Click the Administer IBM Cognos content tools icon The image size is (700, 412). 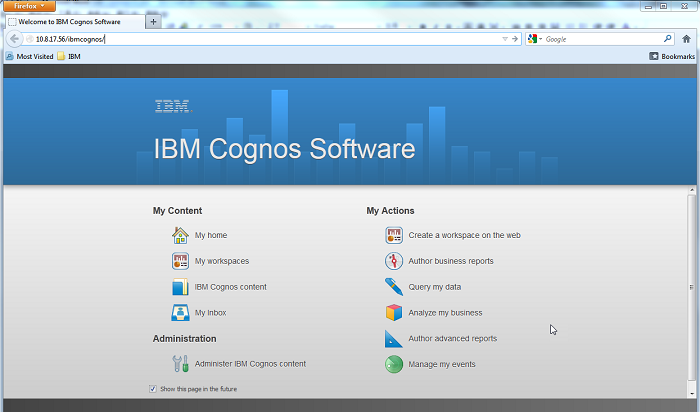[180, 364]
